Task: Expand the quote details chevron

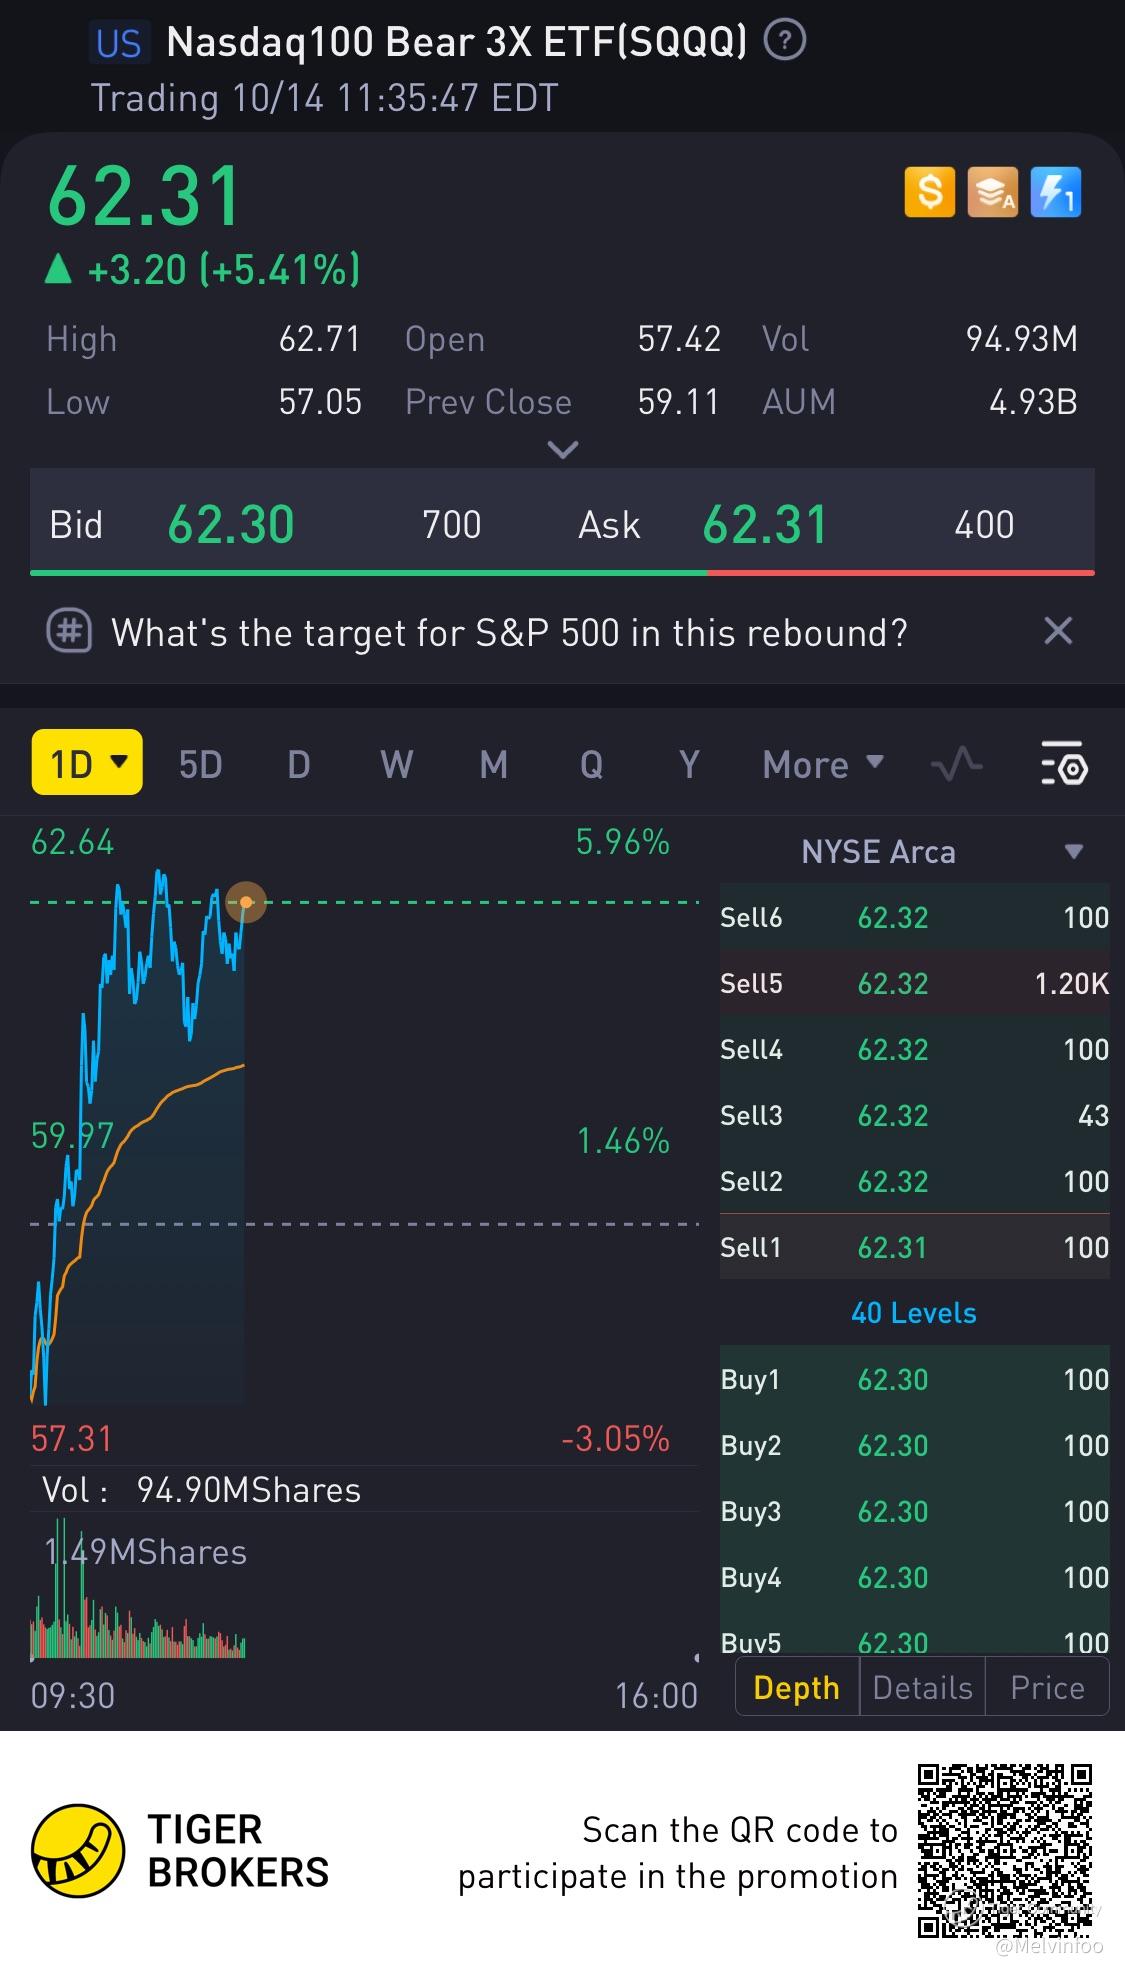Action: [563, 450]
